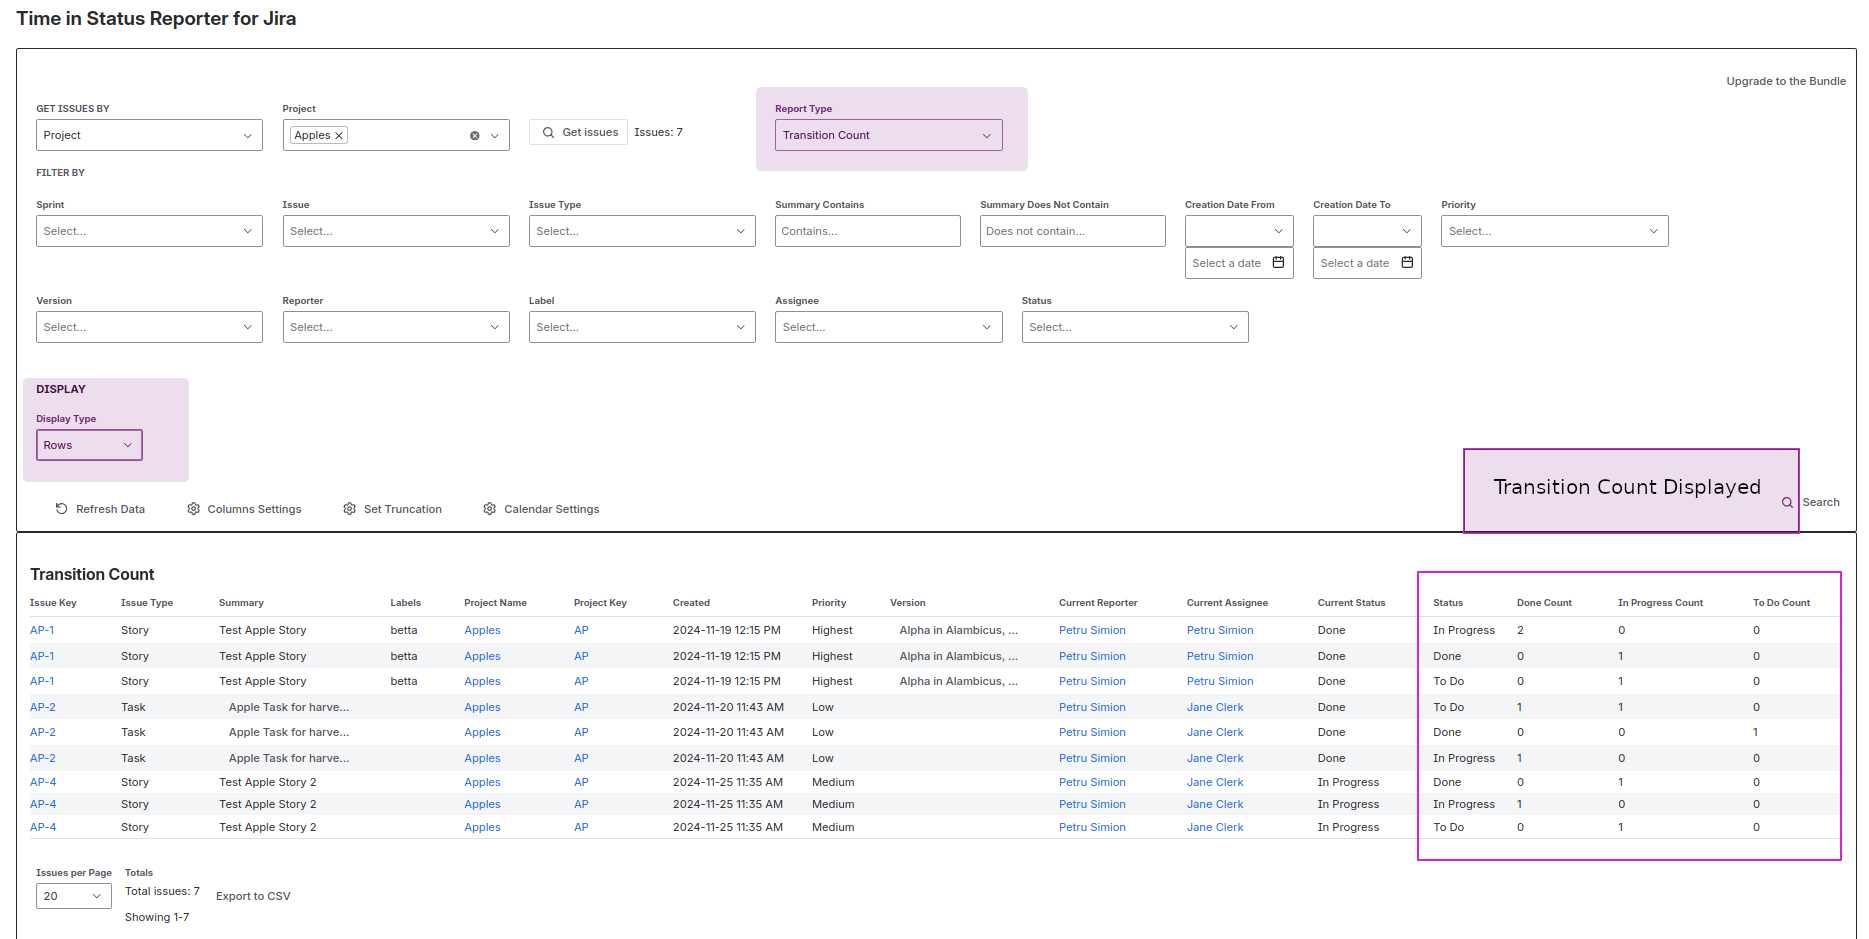Open Columns Settings gear icon
1869x939 pixels.
[194, 509]
